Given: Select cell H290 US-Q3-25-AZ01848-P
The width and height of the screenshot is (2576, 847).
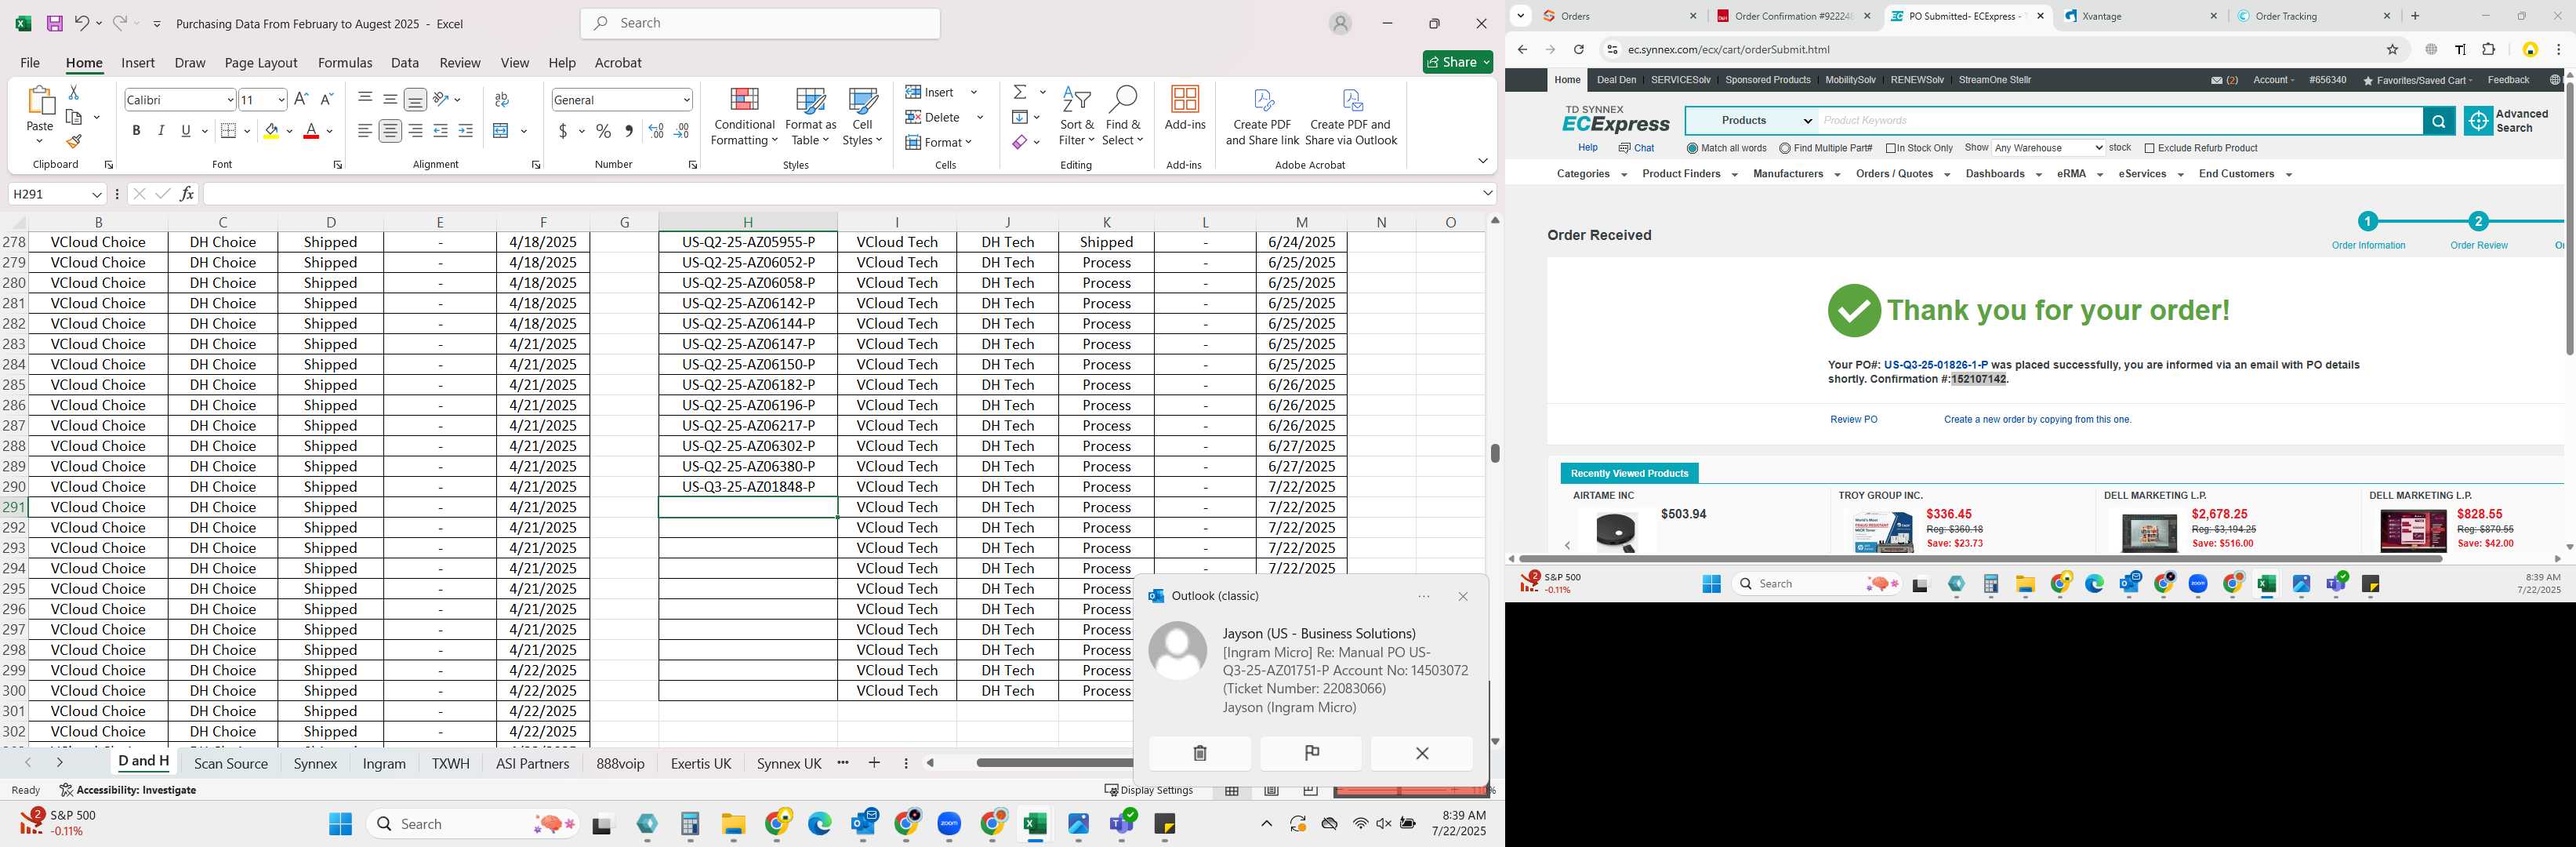Looking at the screenshot, I should click(748, 487).
